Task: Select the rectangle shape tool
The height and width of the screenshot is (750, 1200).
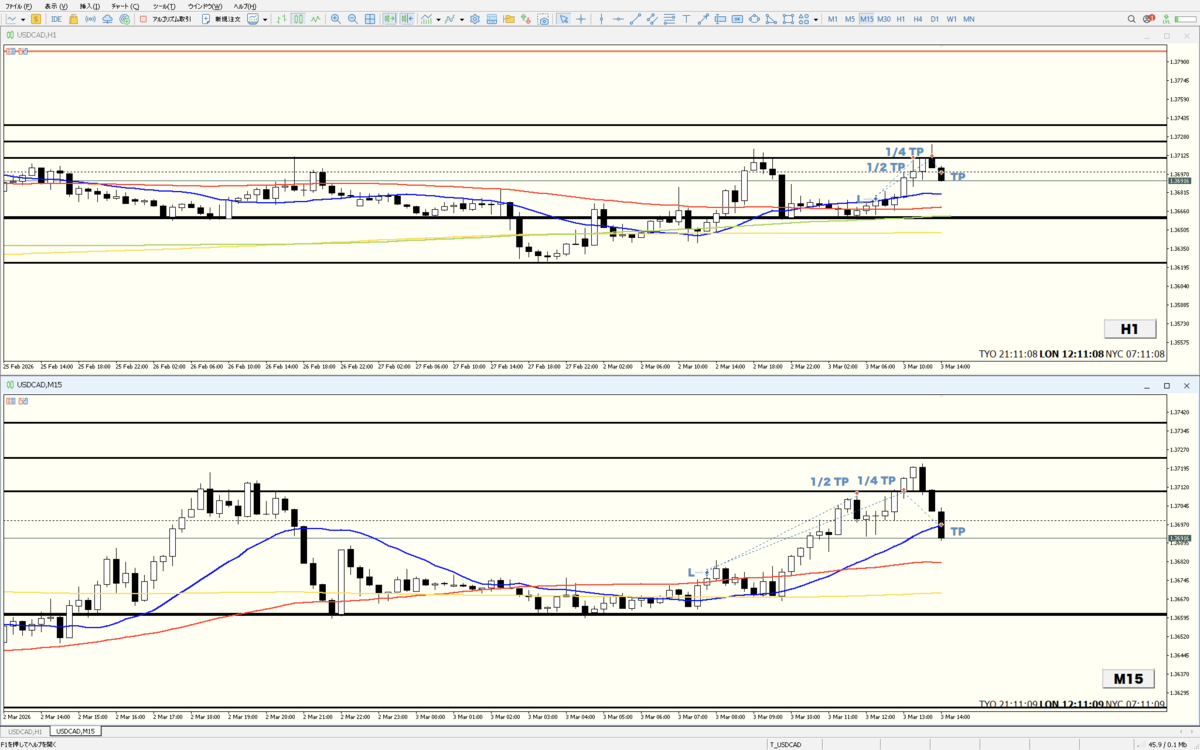Action: click(x=788, y=19)
